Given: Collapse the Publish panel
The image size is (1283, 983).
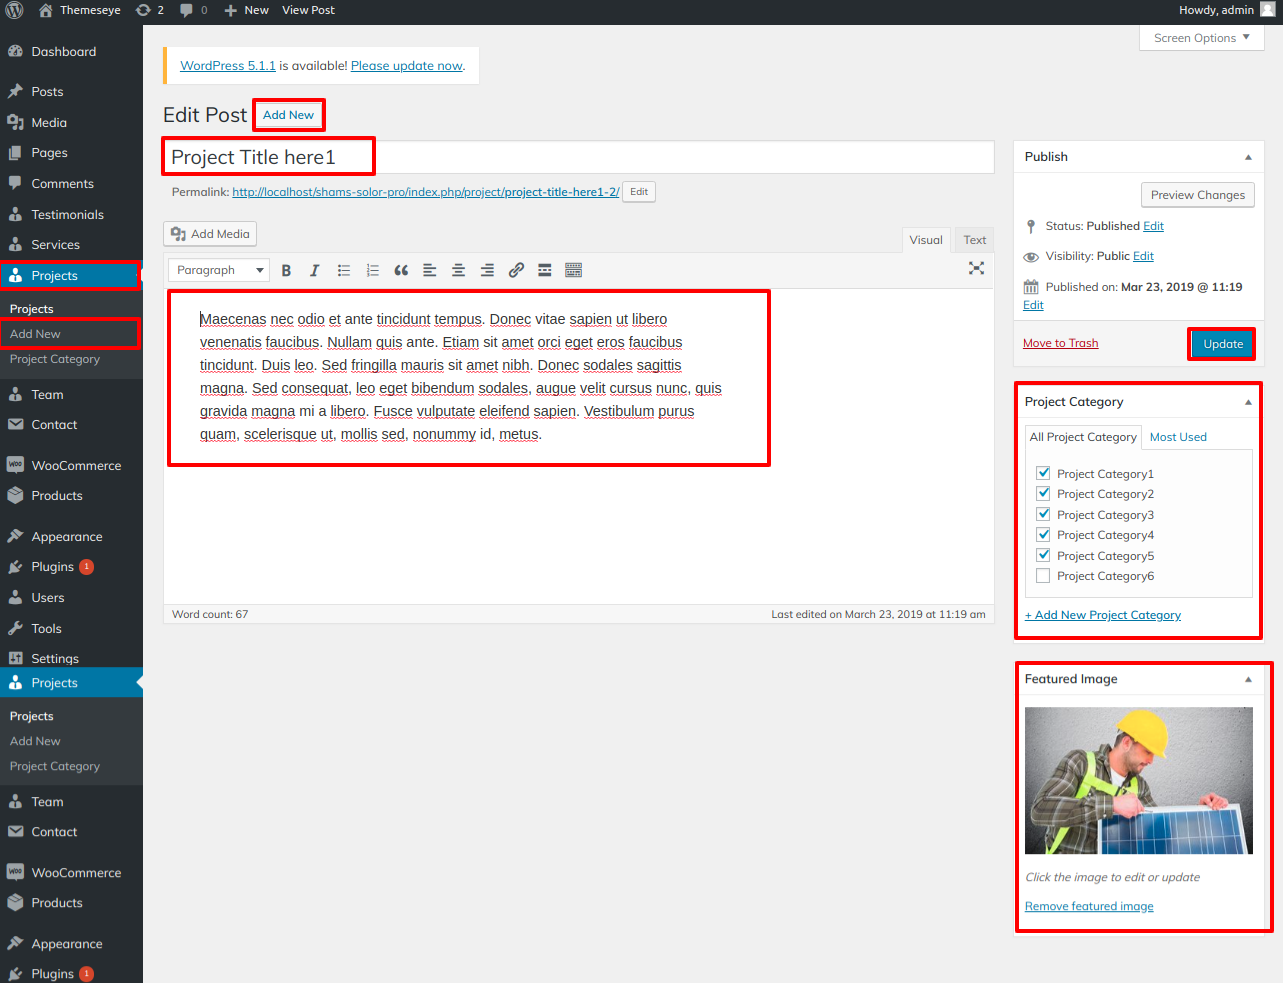Looking at the screenshot, I should point(1247,157).
